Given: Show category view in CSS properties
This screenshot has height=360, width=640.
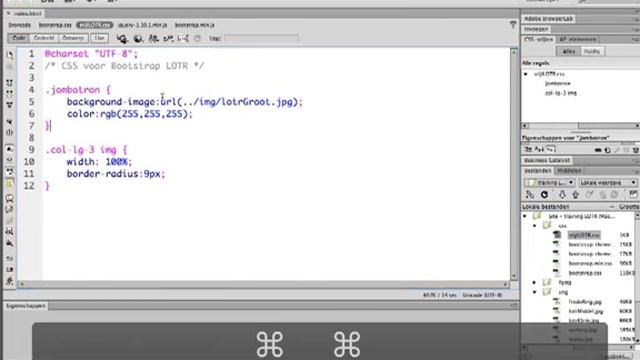Looking at the screenshot, I should point(528,150).
